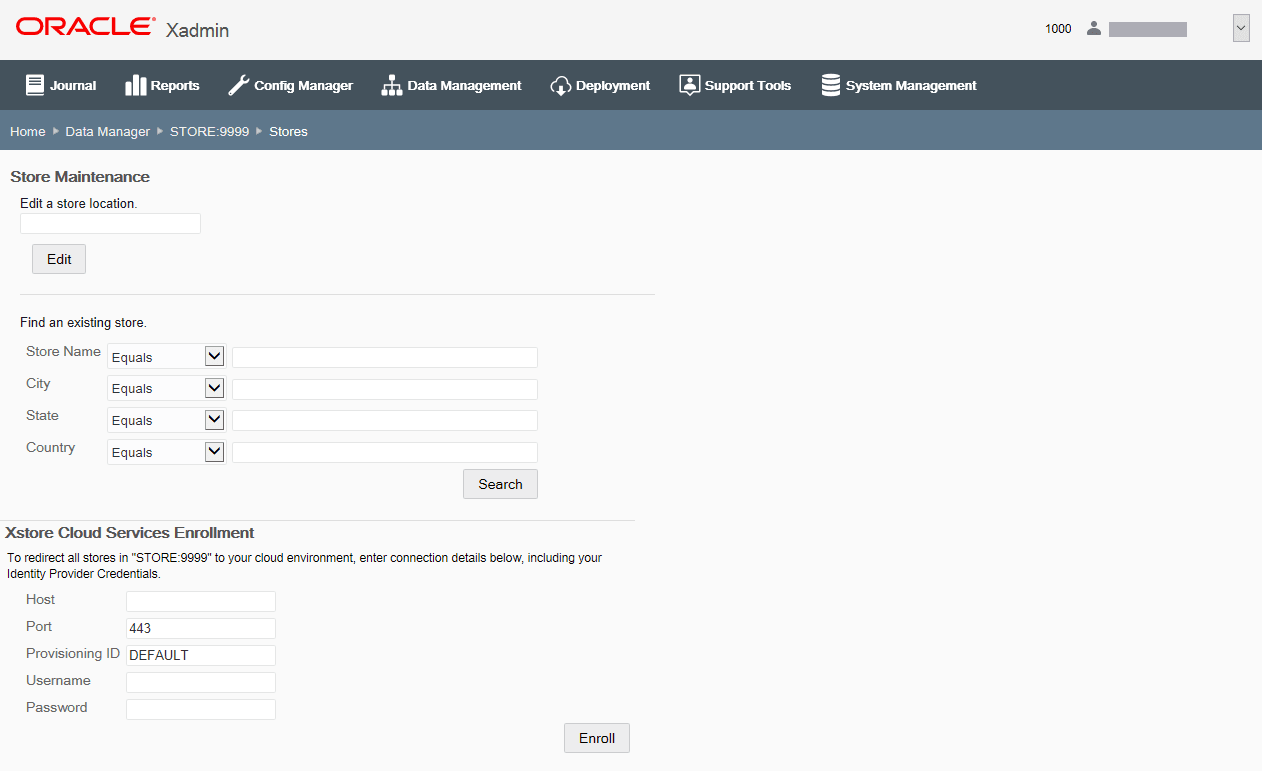Click the Data Management hierarchy icon

[390, 84]
